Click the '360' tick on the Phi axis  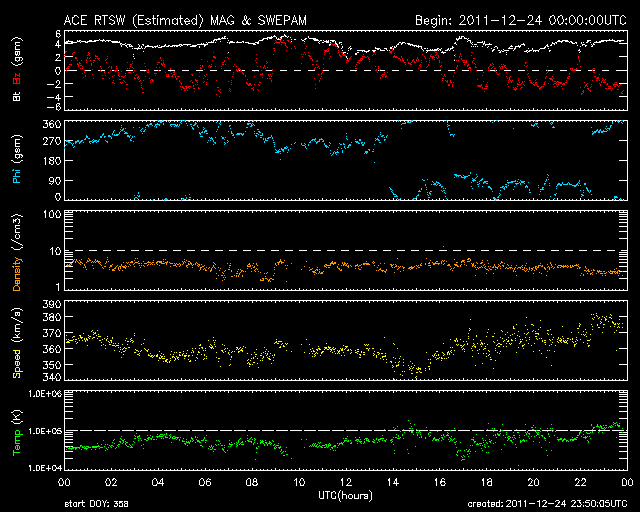click(52, 124)
